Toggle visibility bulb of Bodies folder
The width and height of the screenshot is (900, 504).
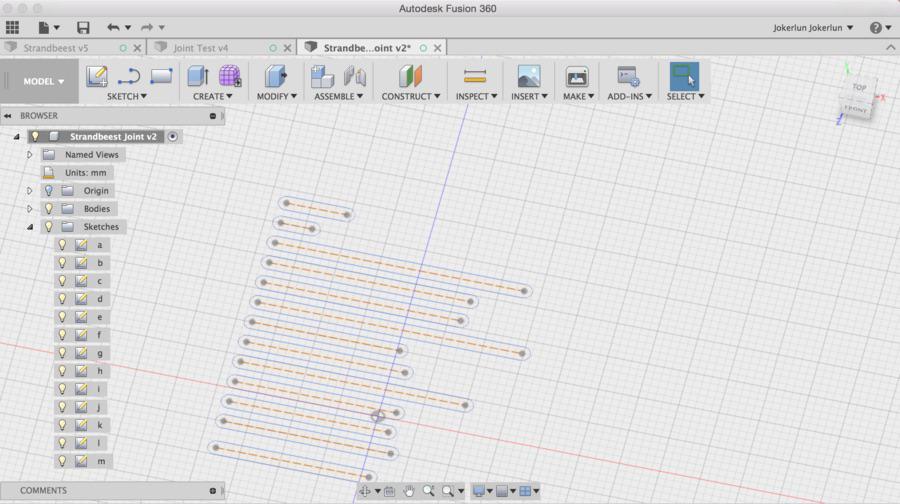click(x=49, y=209)
